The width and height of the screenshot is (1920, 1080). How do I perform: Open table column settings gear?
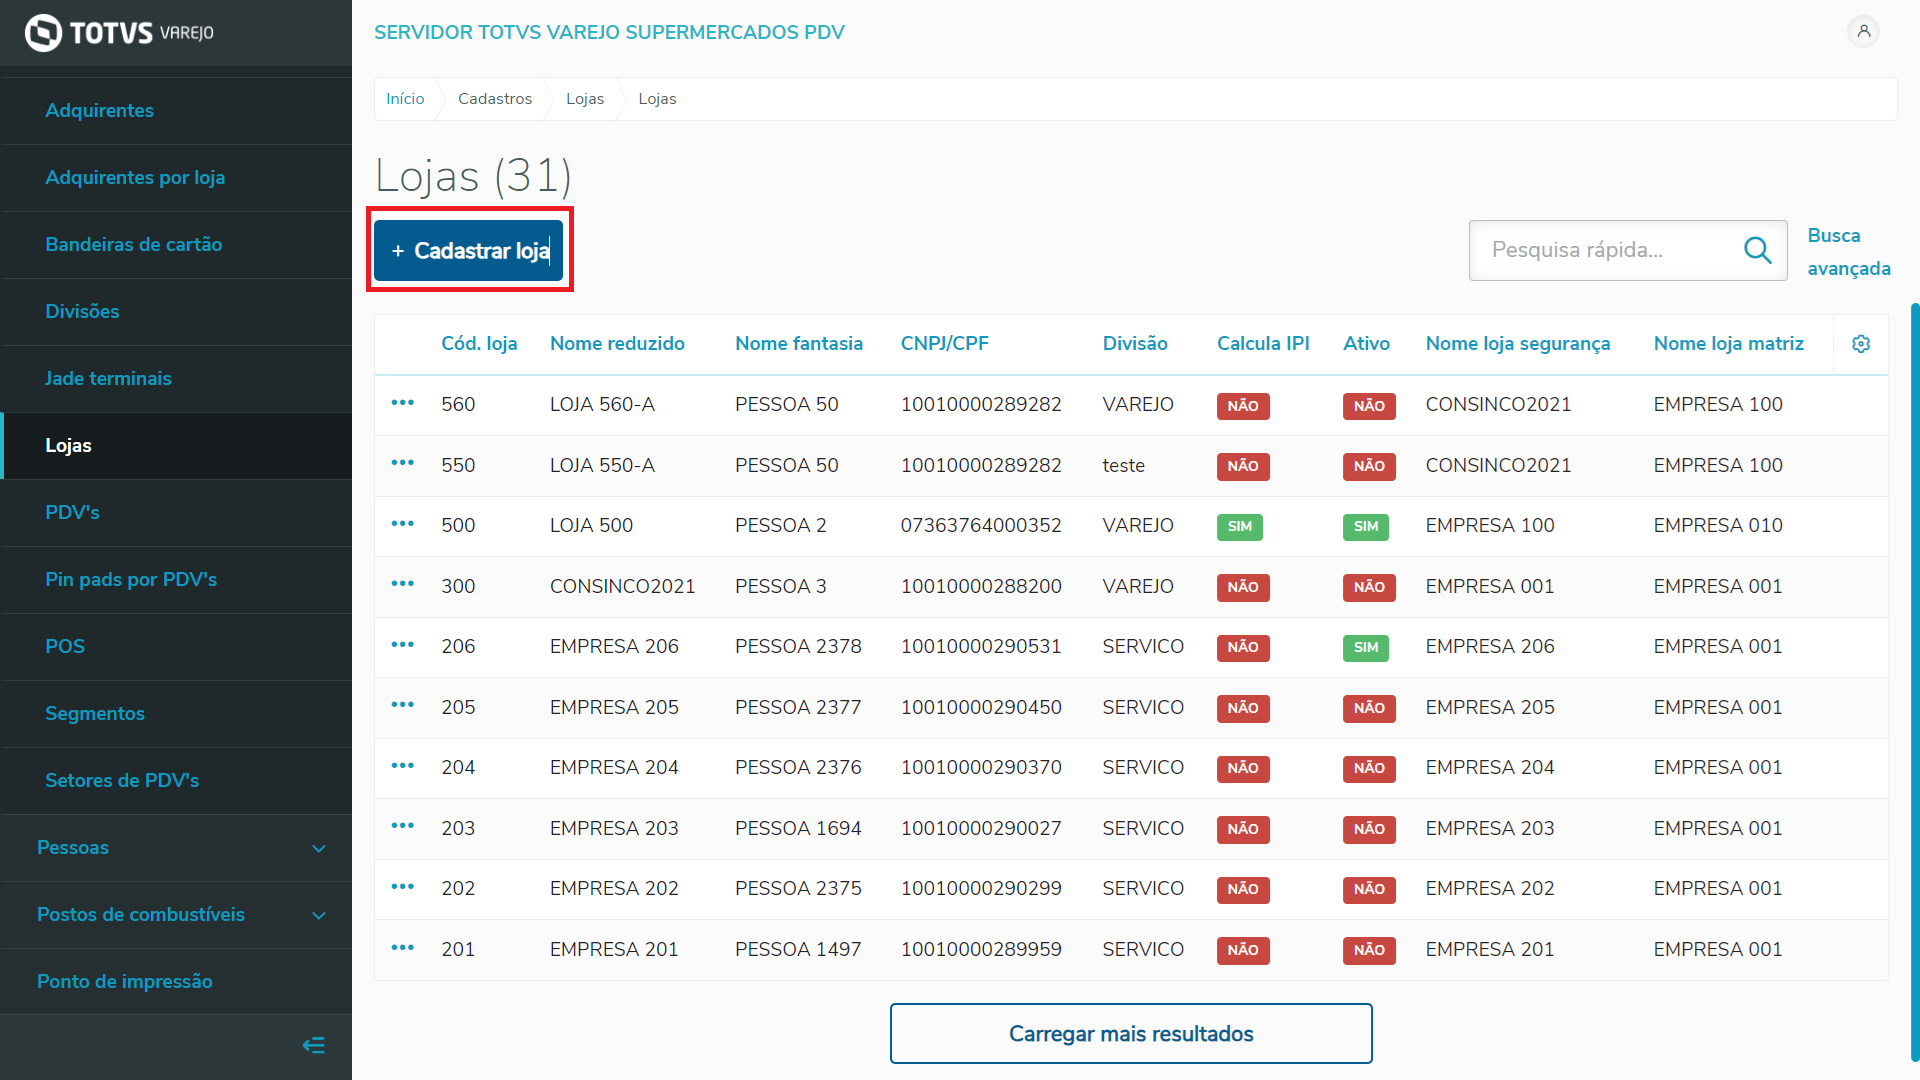(1860, 344)
